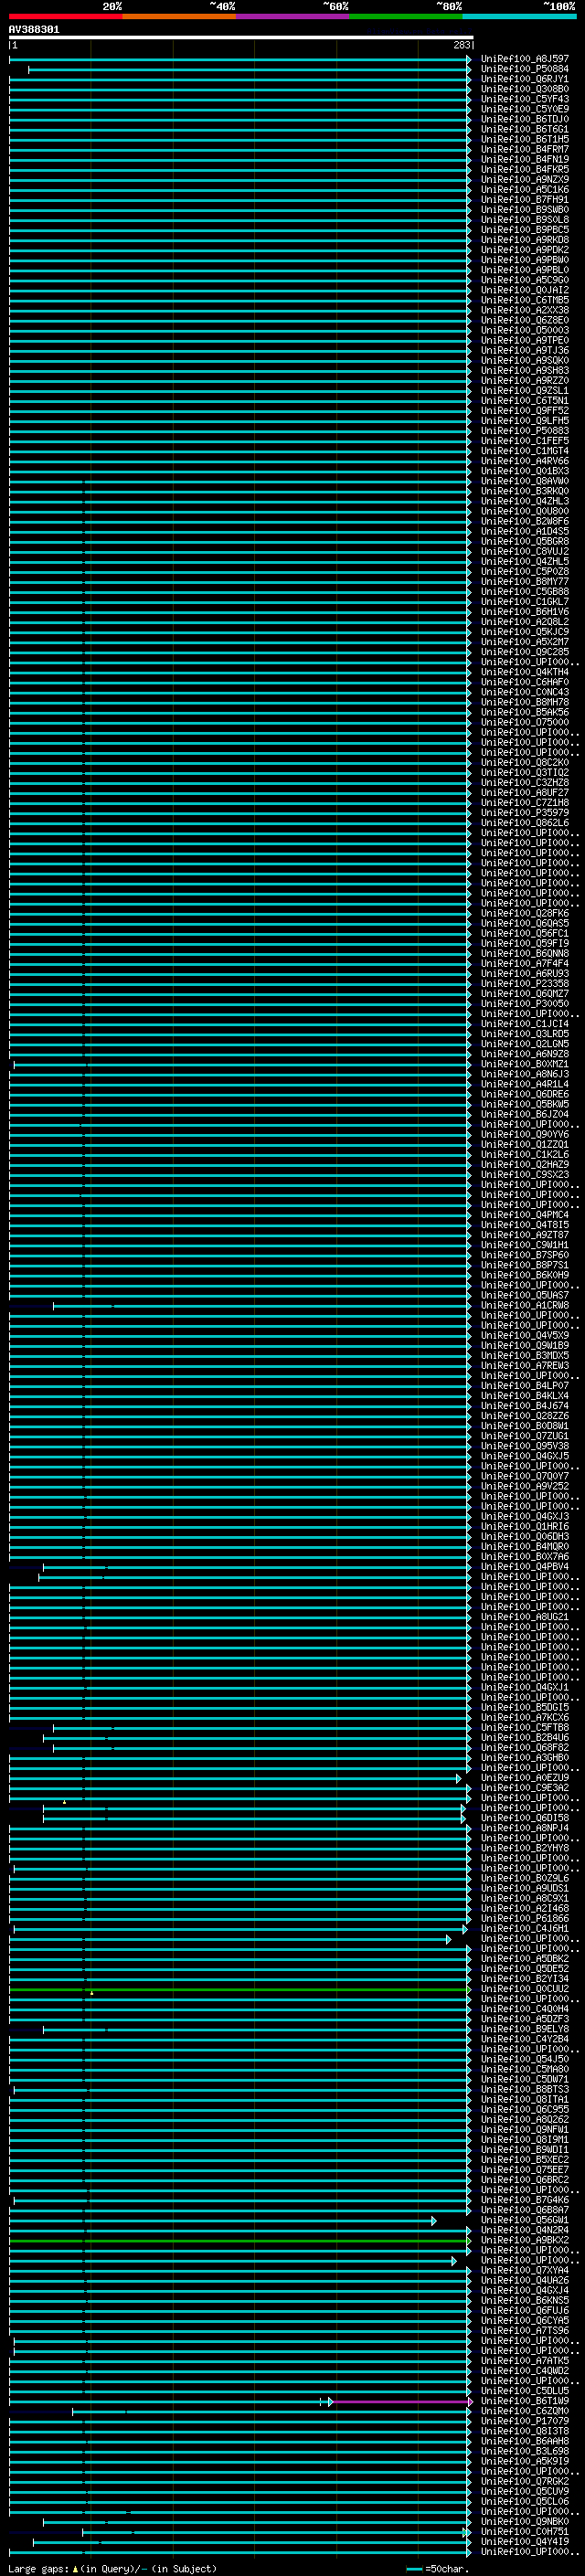Select hit UniRef100_P50884

tap(524, 69)
